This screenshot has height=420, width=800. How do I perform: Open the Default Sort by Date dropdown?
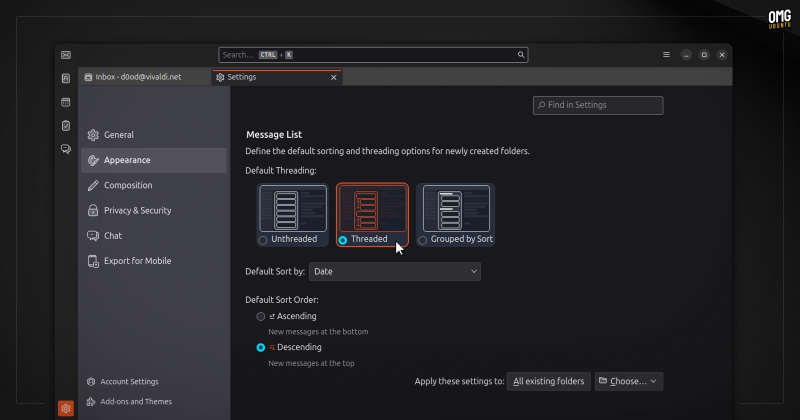394,271
